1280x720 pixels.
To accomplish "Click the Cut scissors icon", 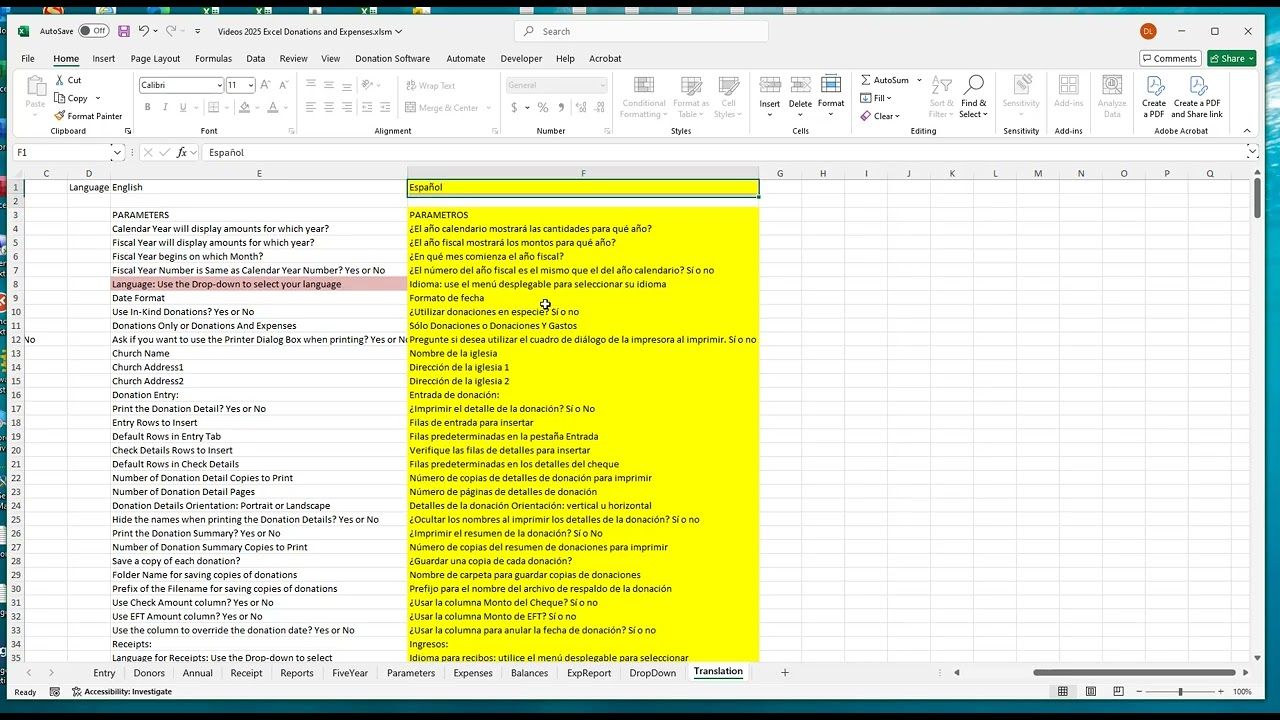I will click(x=60, y=80).
